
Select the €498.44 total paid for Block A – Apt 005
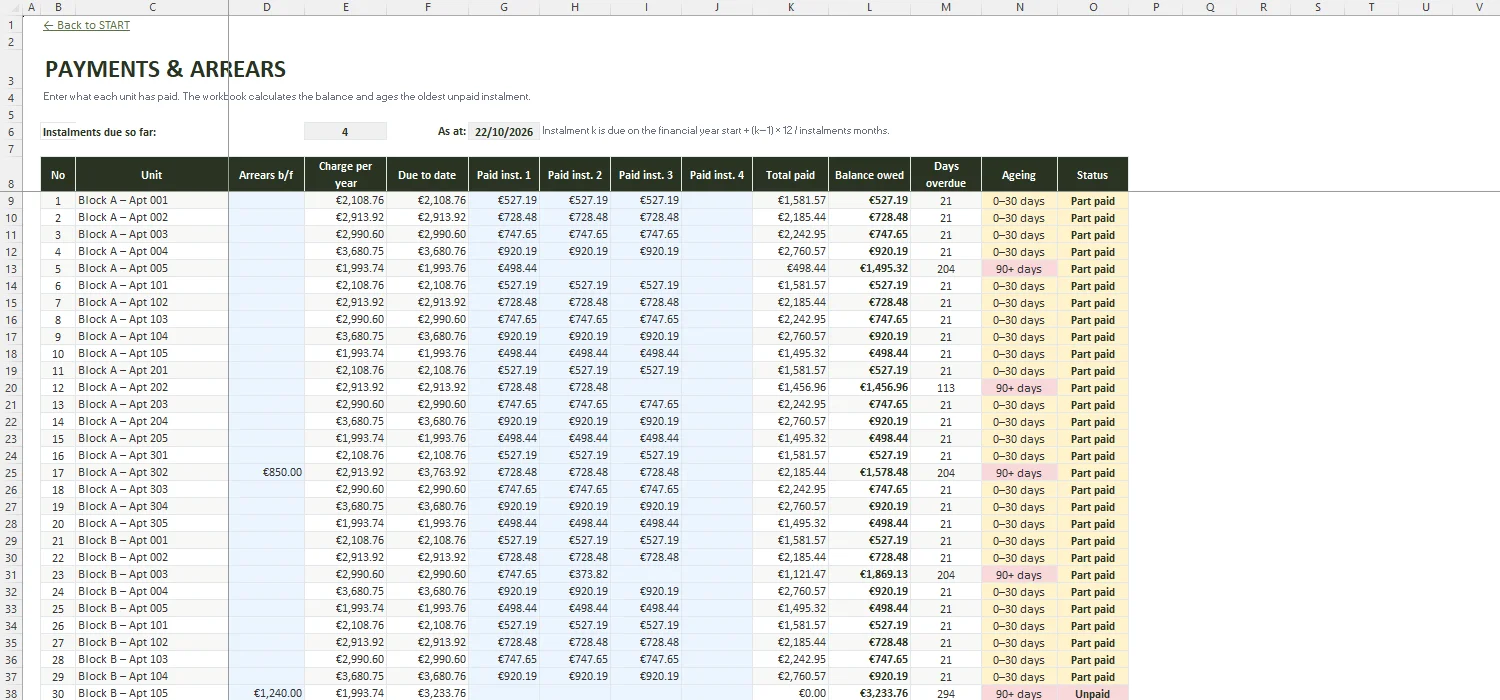pos(791,269)
